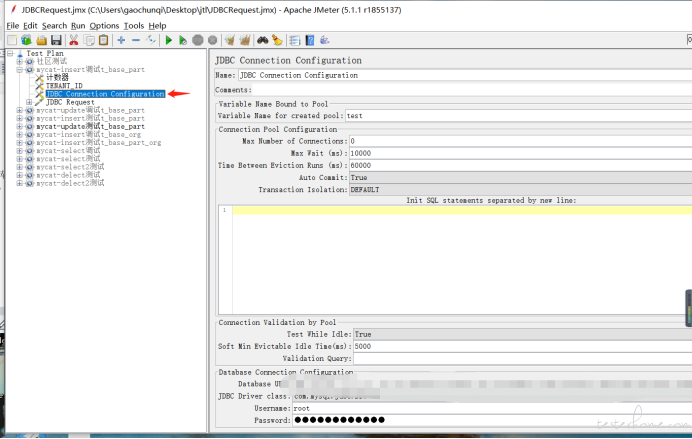Select the Test Plan tree item
Image resolution: width=692 pixels, height=439 pixels.
pyautogui.click(x=45, y=53)
